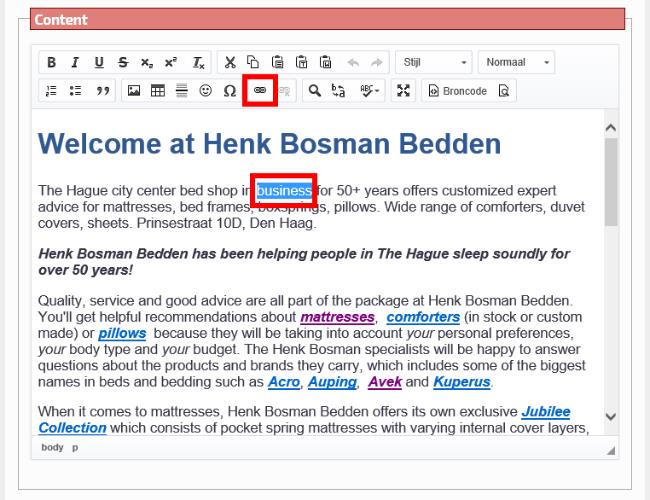Copy the selected text
Viewport: 650px width, 500px height.
[x=253, y=63]
